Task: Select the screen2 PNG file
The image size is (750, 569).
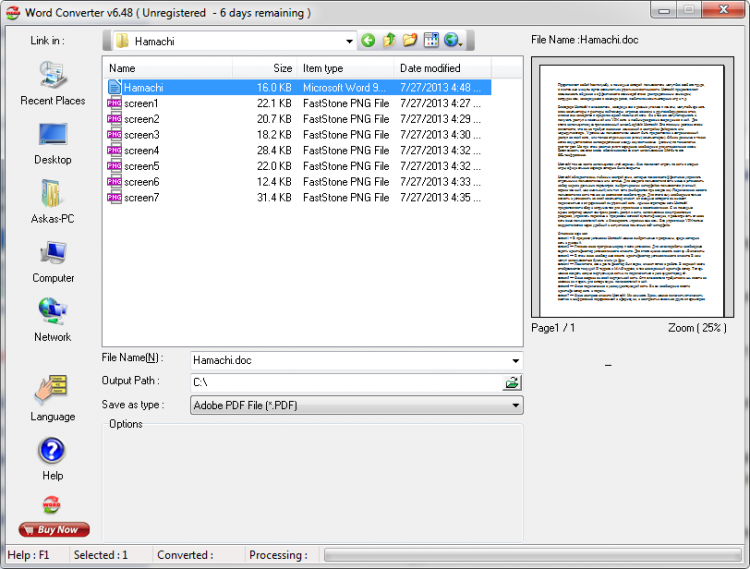Action: (x=298, y=119)
